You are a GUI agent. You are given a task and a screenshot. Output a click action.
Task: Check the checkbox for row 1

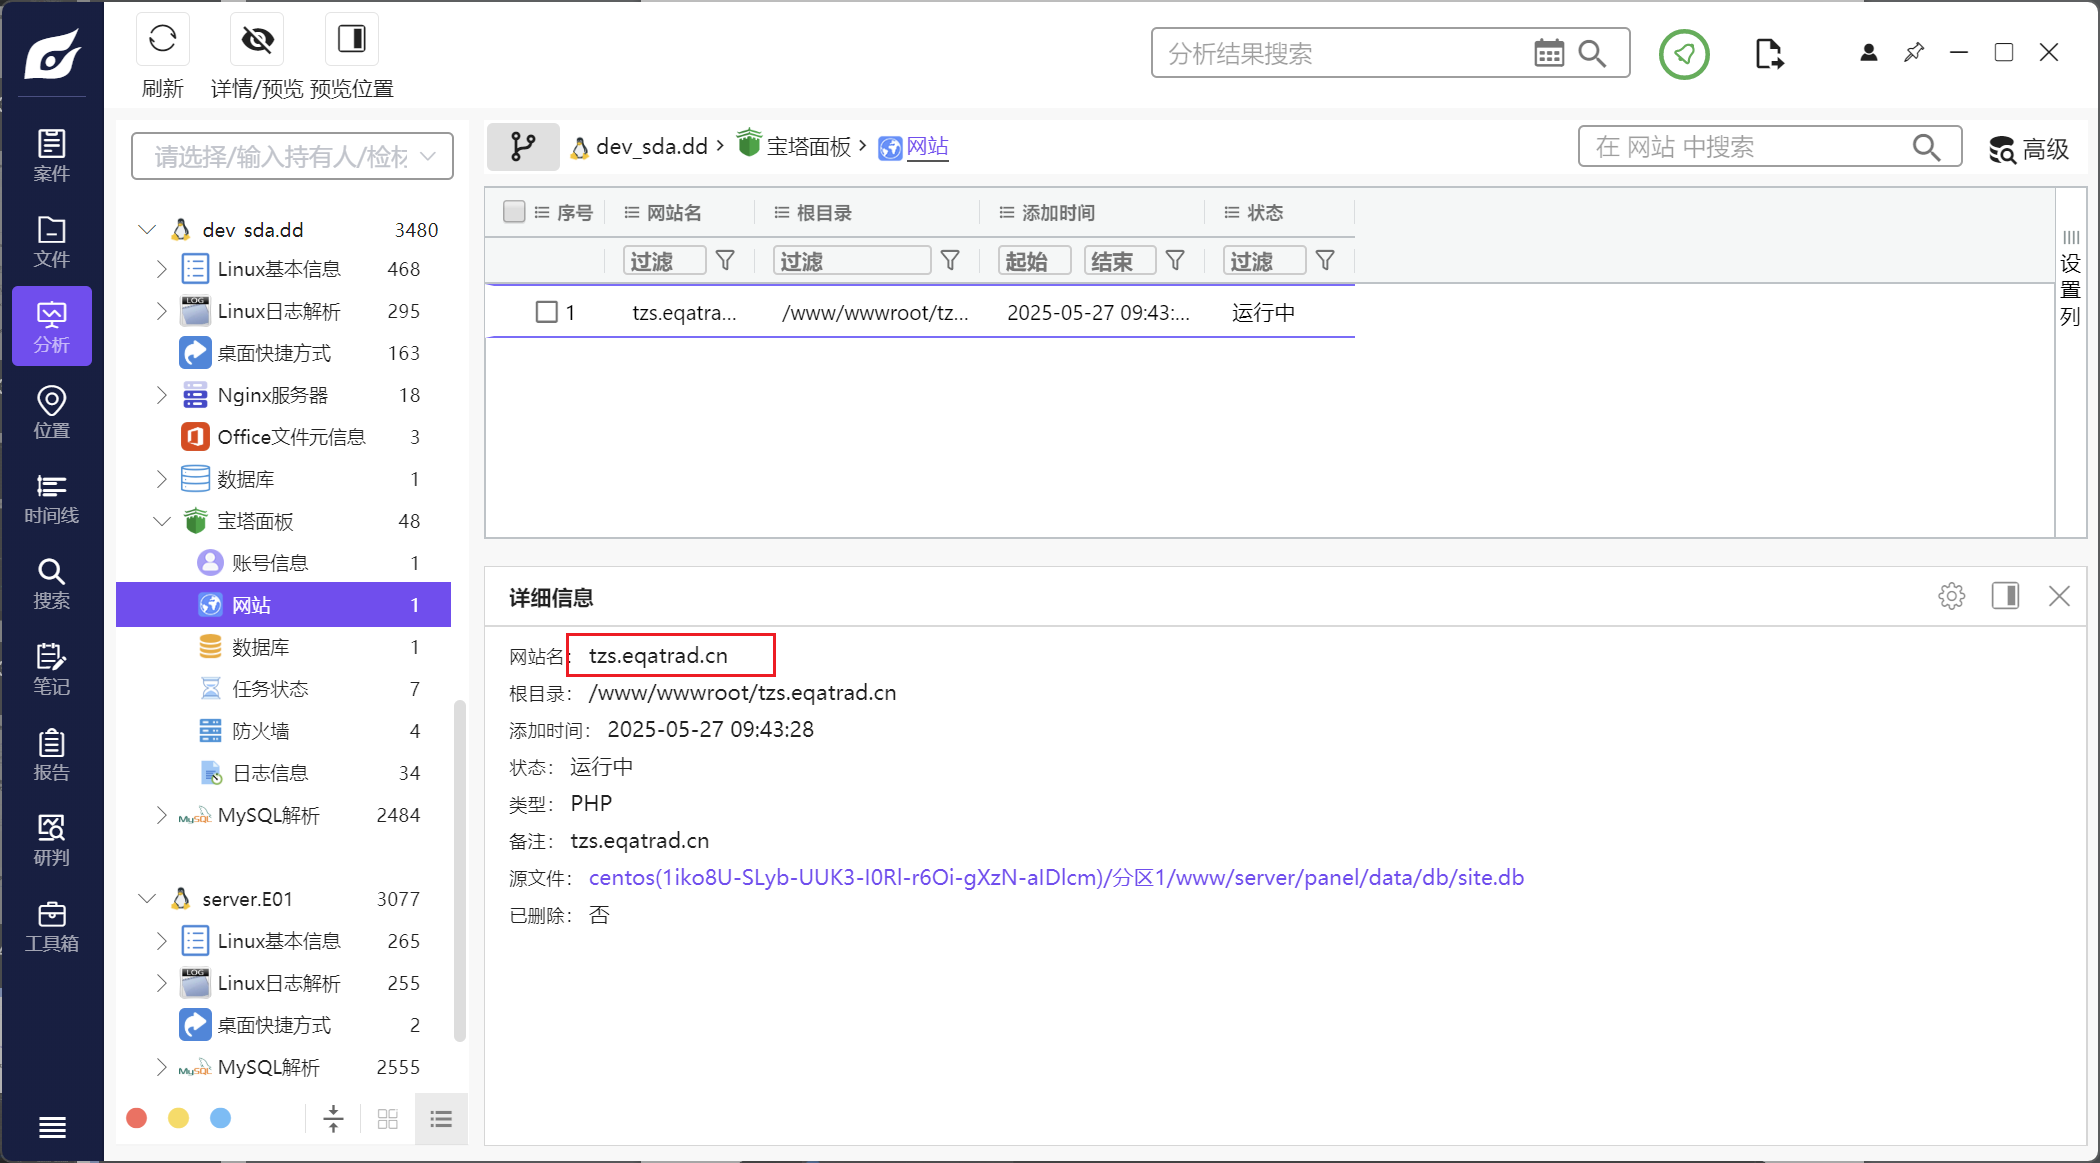point(546,312)
